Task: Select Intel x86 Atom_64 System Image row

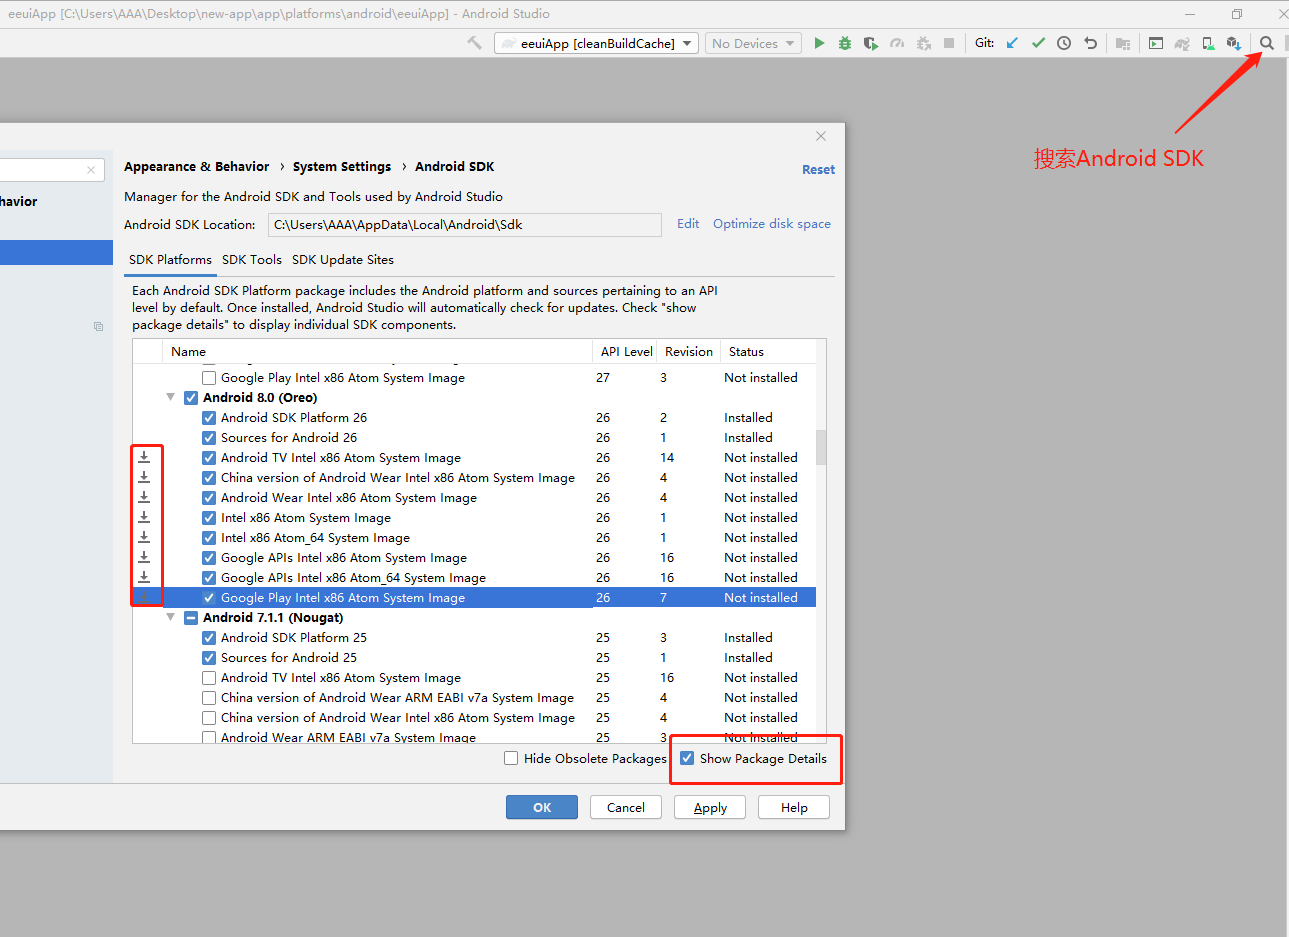Action: tap(474, 537)
